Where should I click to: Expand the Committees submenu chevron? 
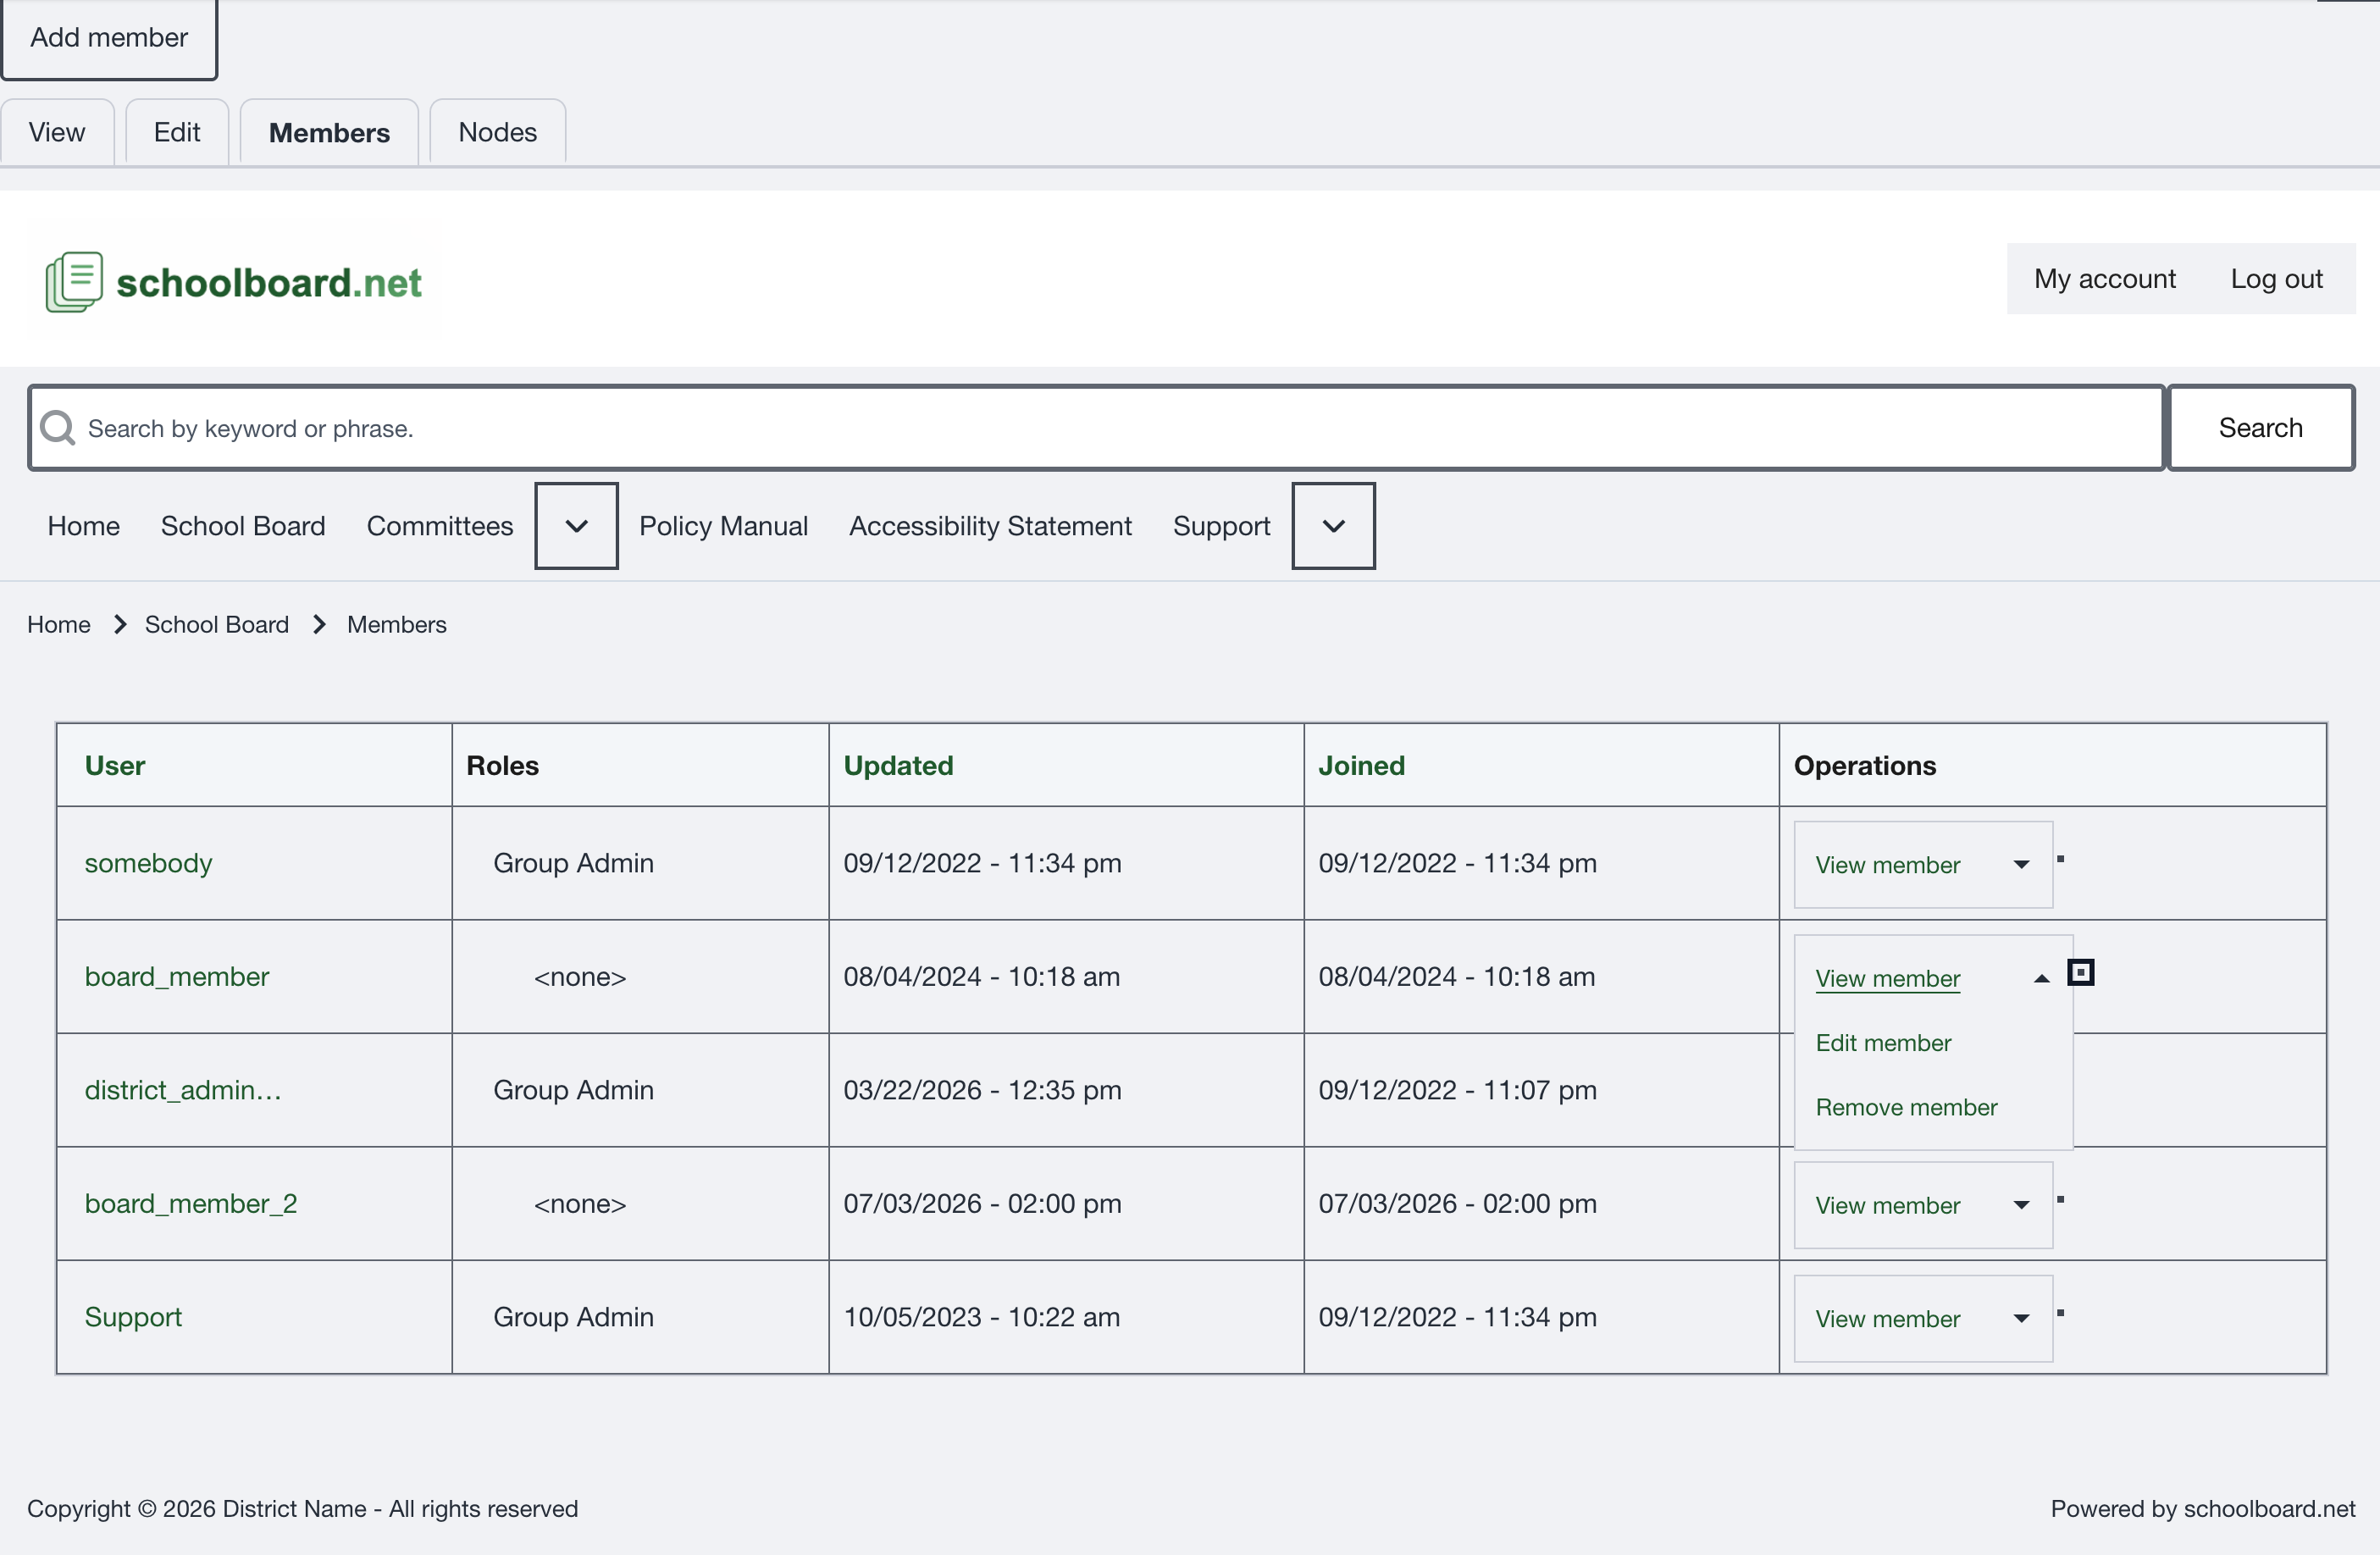coord(577,526)
